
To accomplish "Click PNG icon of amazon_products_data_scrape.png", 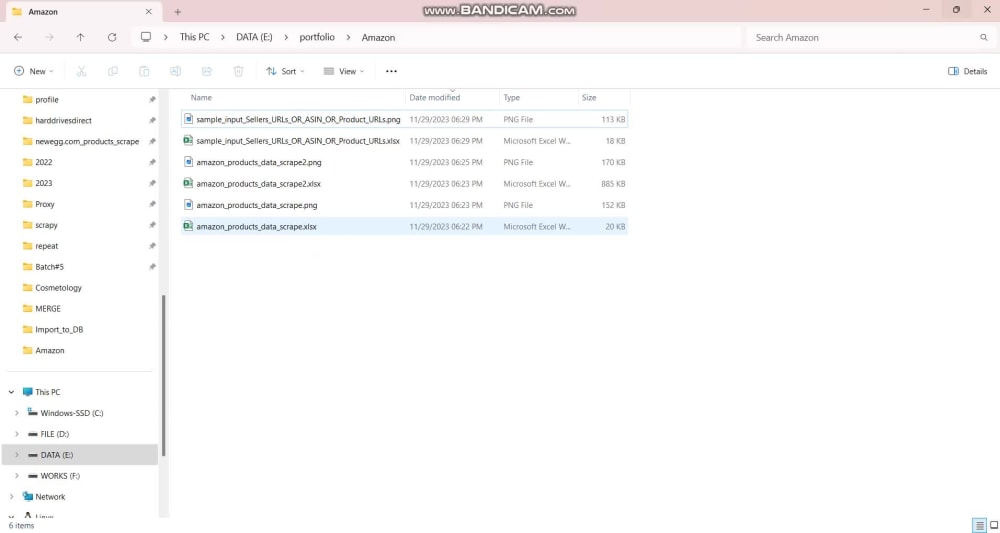I will 188,205.
